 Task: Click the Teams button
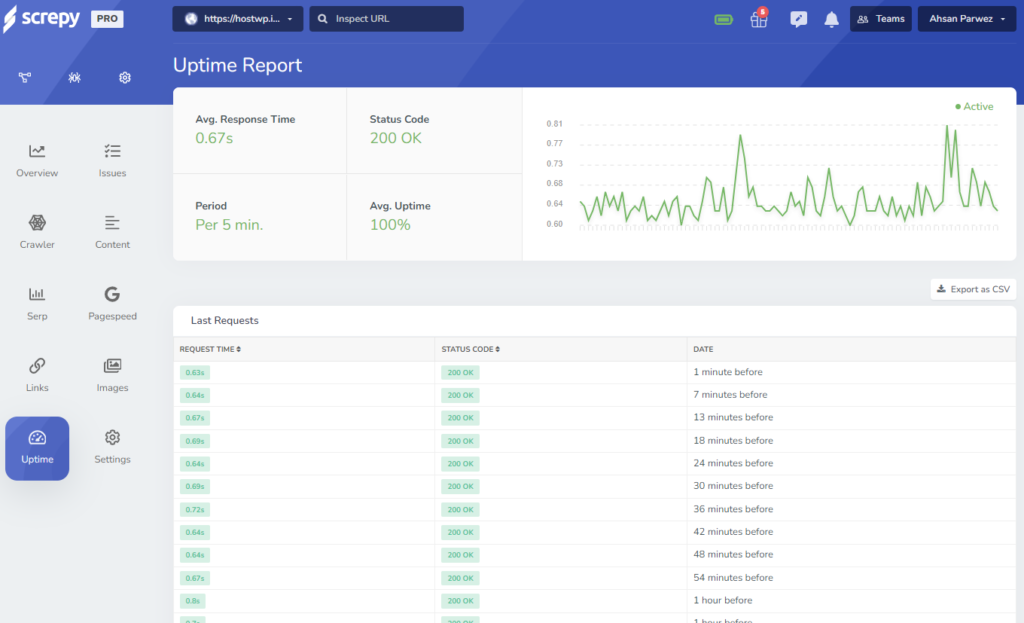880,19
